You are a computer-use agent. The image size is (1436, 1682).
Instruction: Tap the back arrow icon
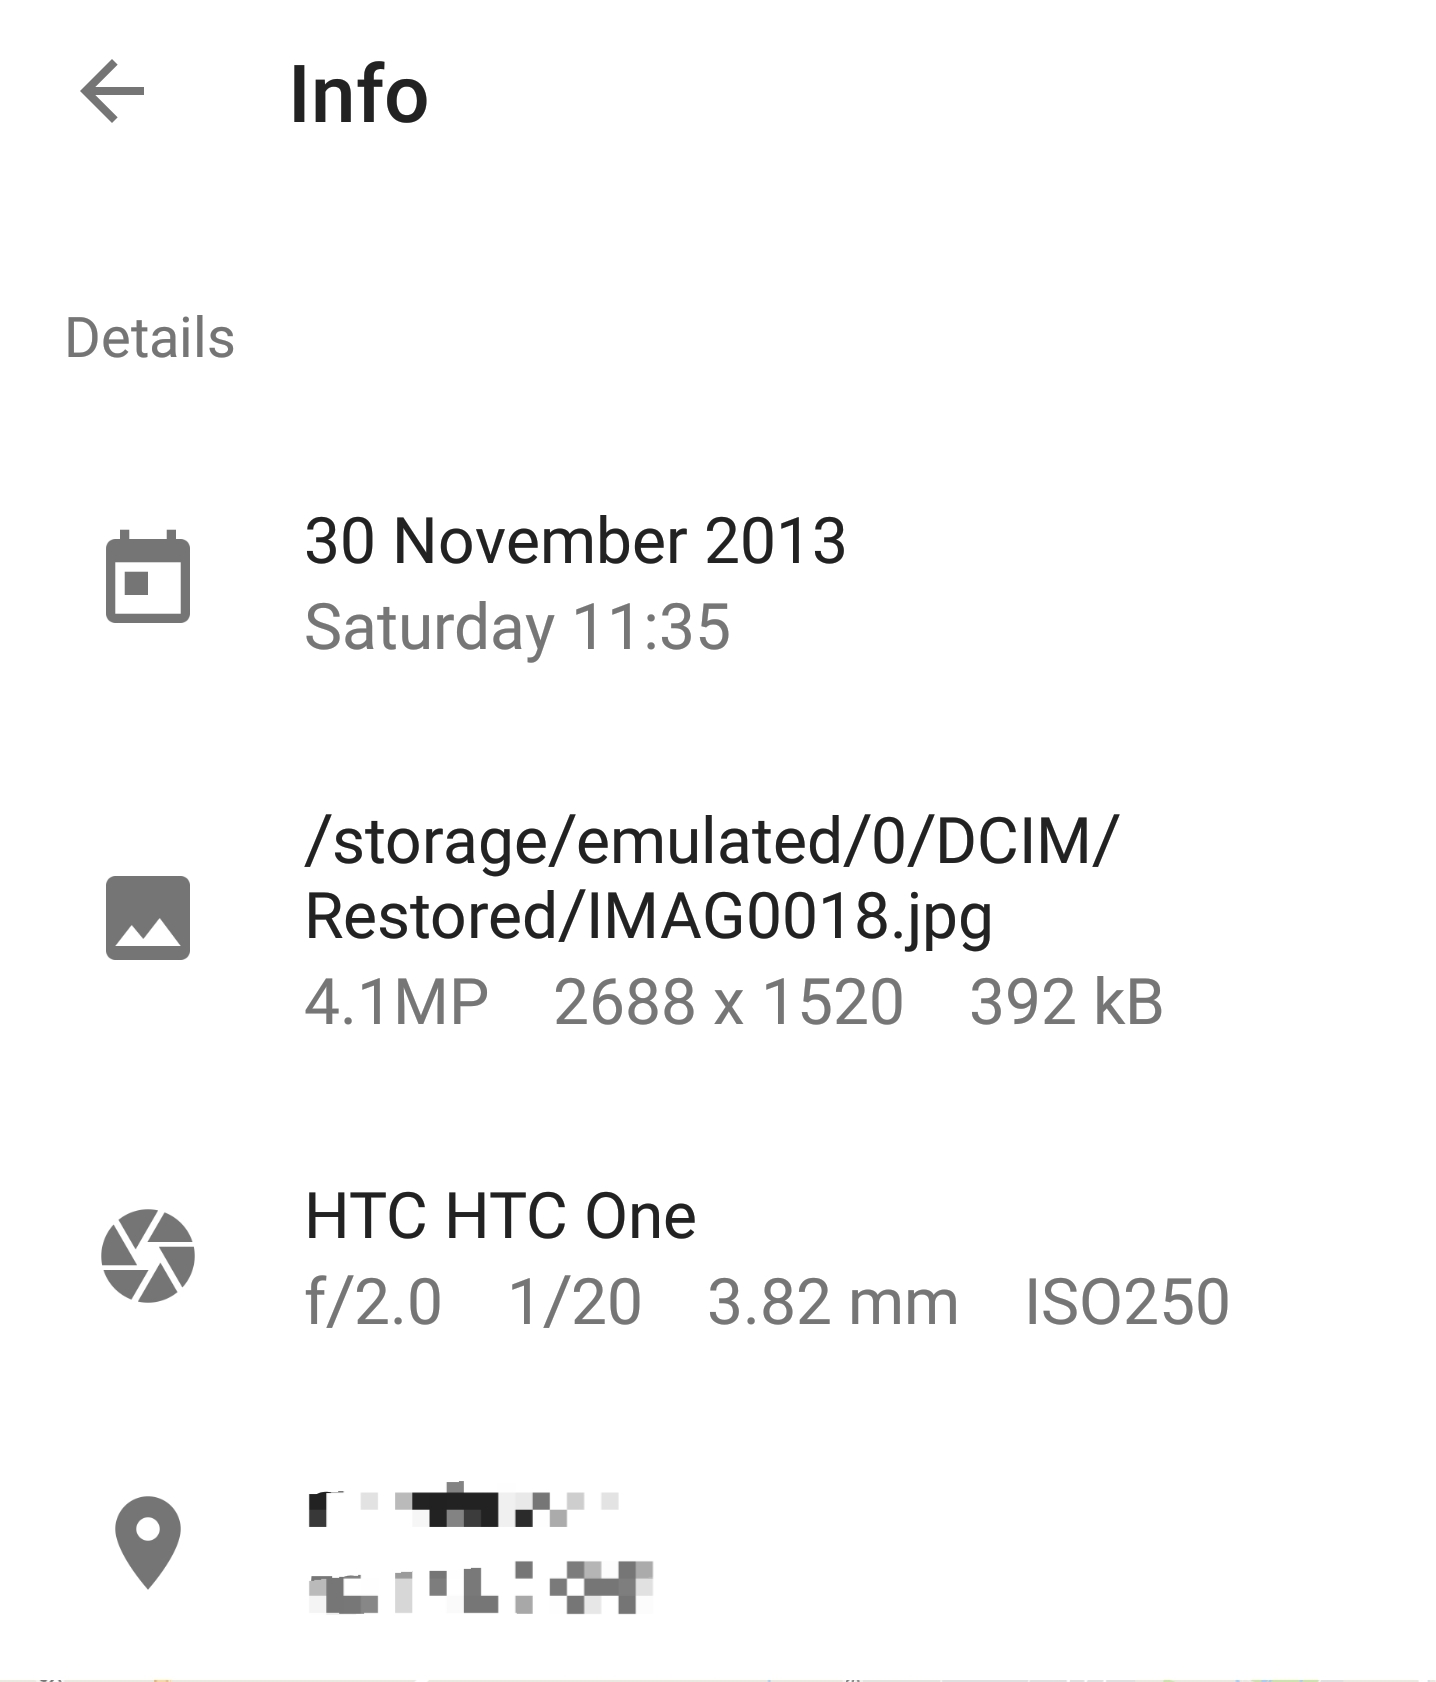pyautogui.click(x=113, y=92)
